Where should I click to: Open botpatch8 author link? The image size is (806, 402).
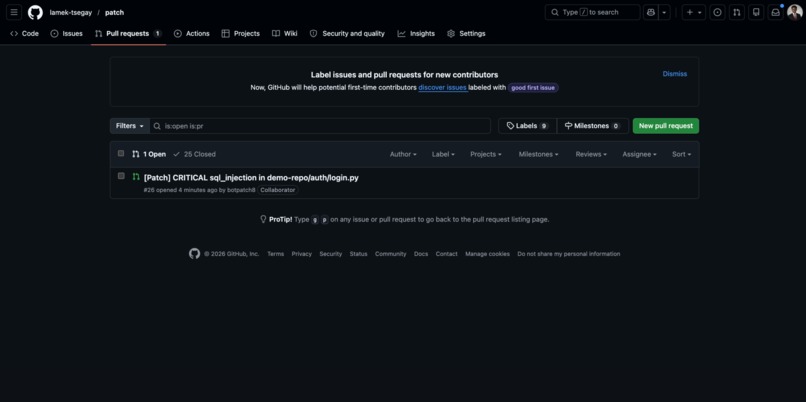click(x=241, y=190)
